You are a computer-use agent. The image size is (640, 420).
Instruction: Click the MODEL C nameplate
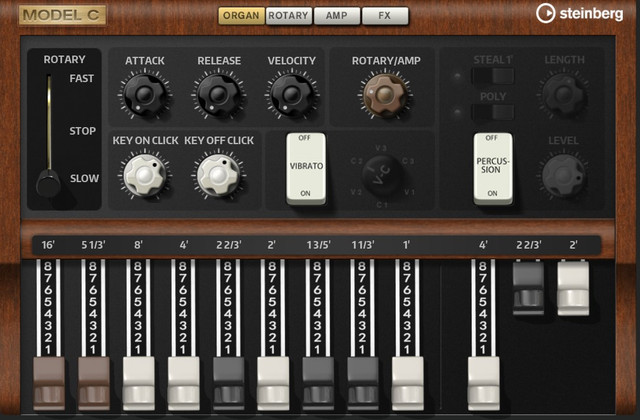click(x=62, y=16)
